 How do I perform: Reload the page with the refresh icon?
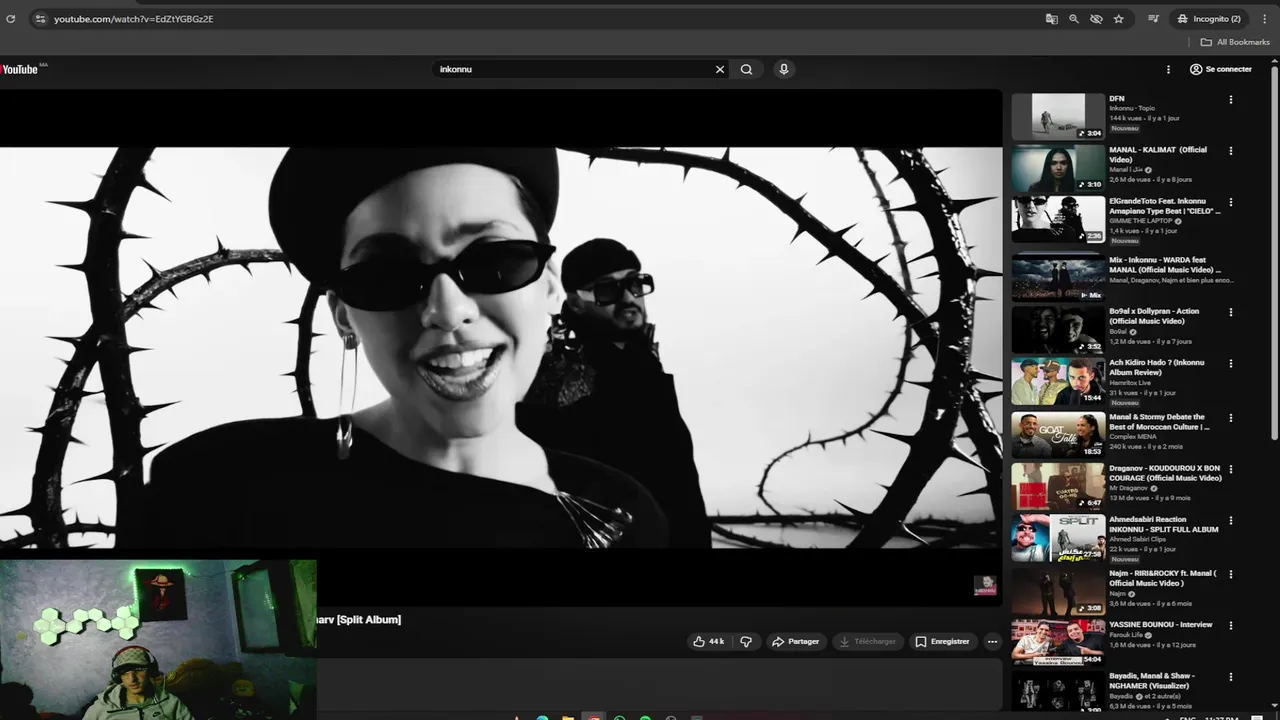pyautogui.click(x=11, y=19)
